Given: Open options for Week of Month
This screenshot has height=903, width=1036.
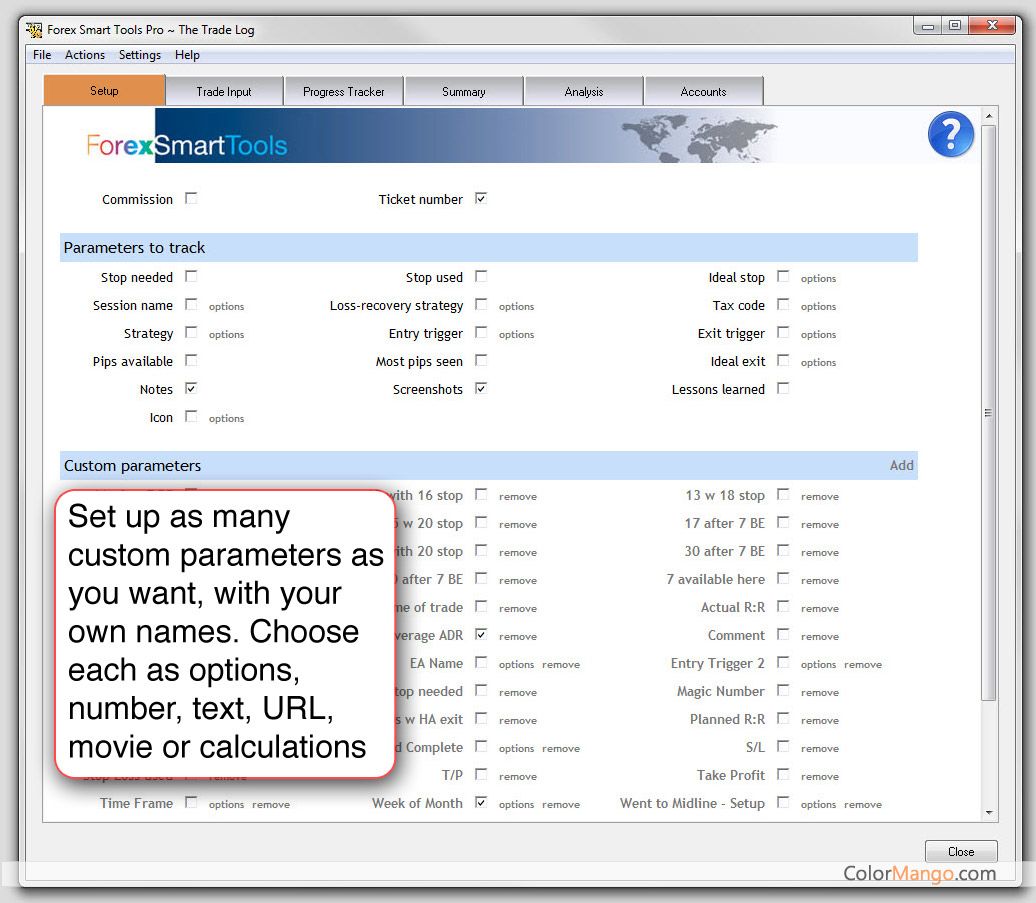Looking at the screenshot, I should click(x=517, y=805).
